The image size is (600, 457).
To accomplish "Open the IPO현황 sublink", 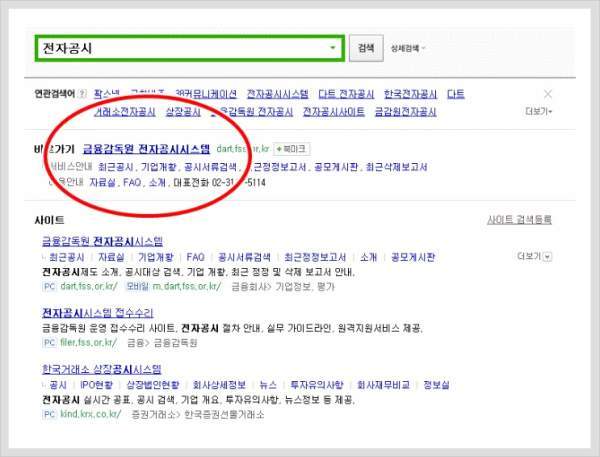I will (96, 385).
